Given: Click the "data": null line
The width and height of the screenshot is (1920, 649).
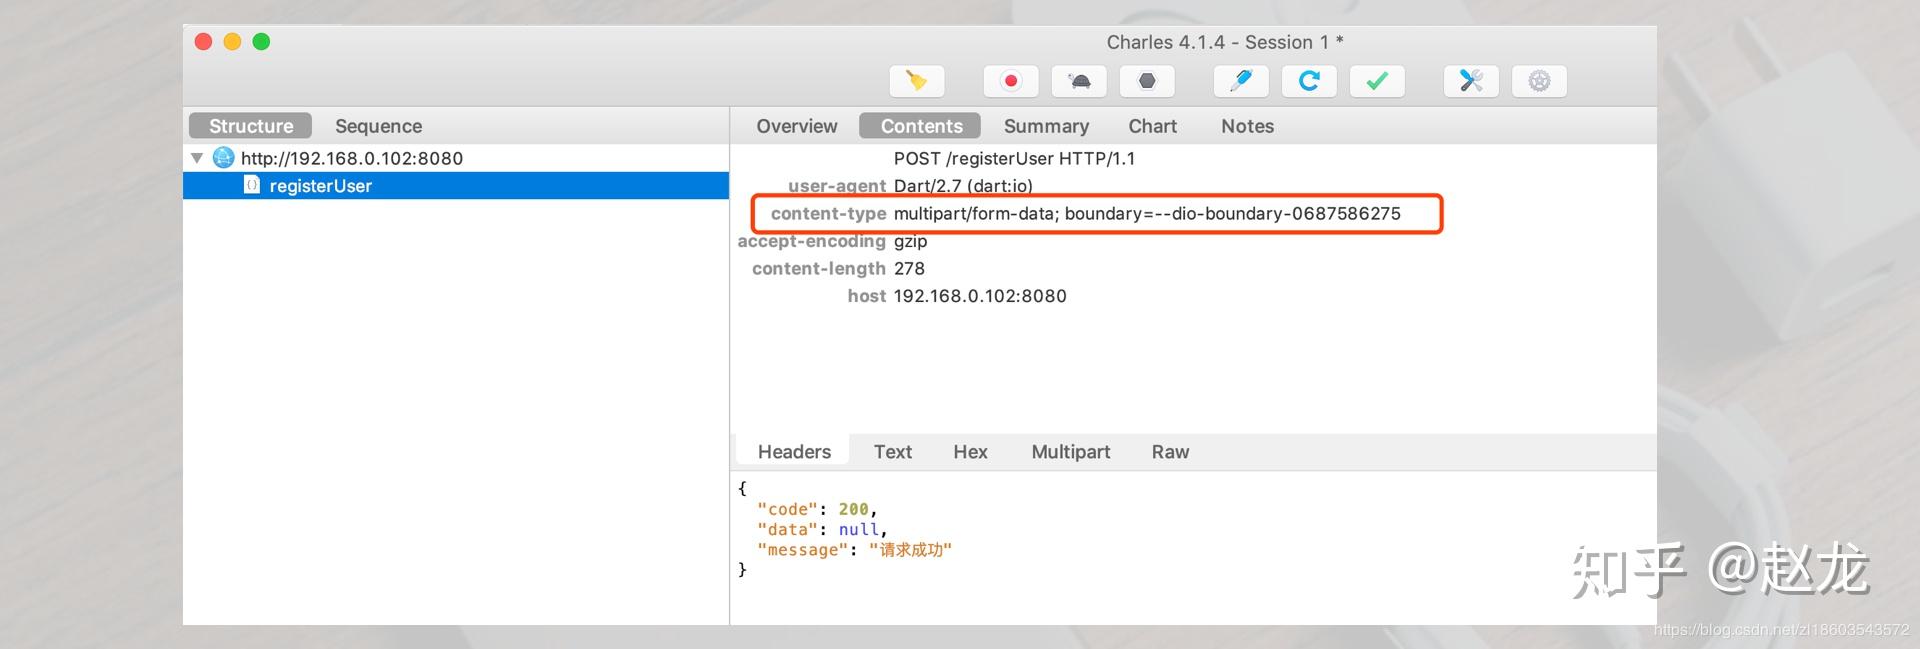Looking at the screenshot, I should click(x=822, y=529).
